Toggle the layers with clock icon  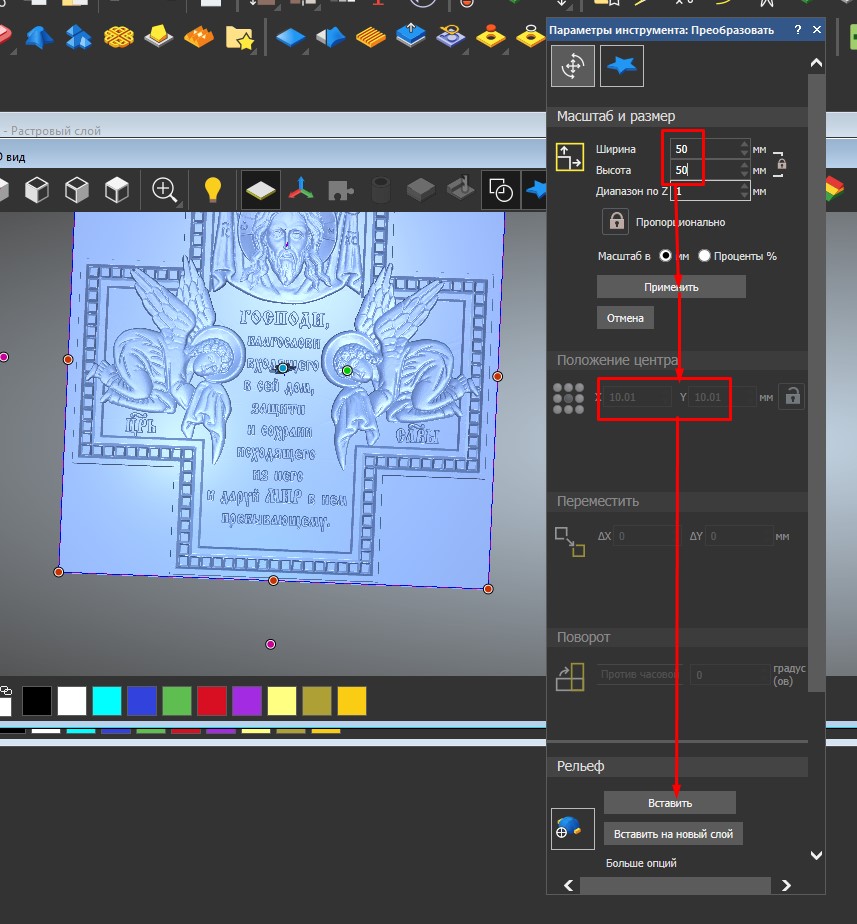click(501, 190)
